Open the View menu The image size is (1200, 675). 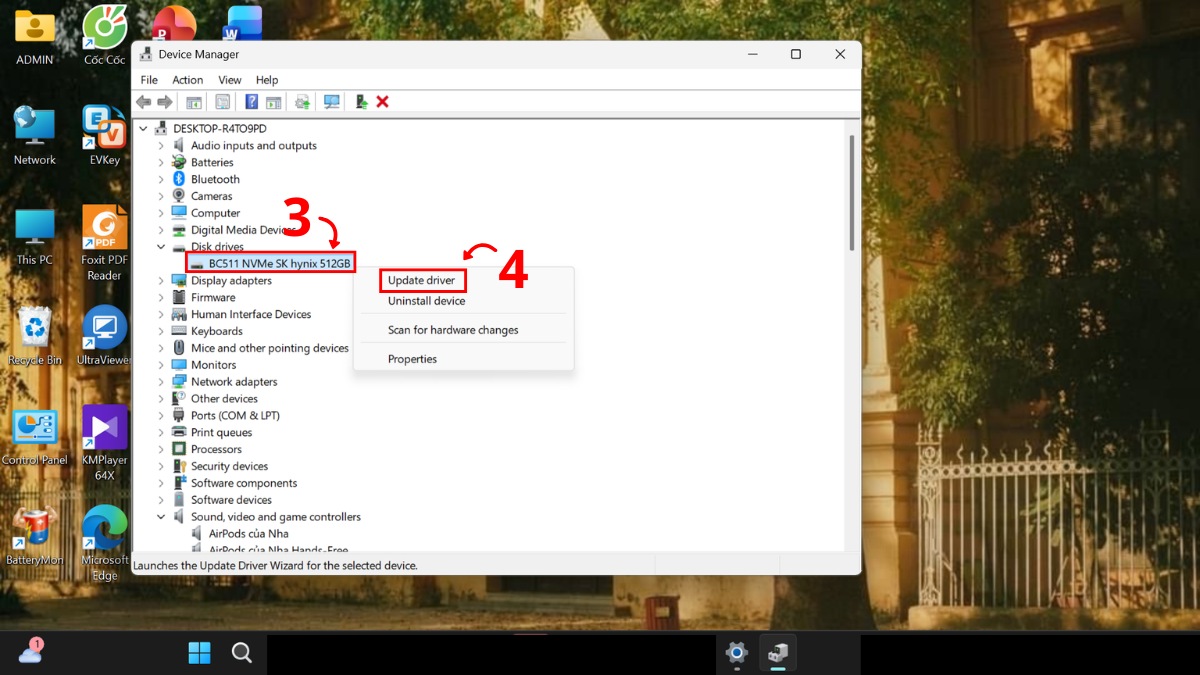pos(230,80)
